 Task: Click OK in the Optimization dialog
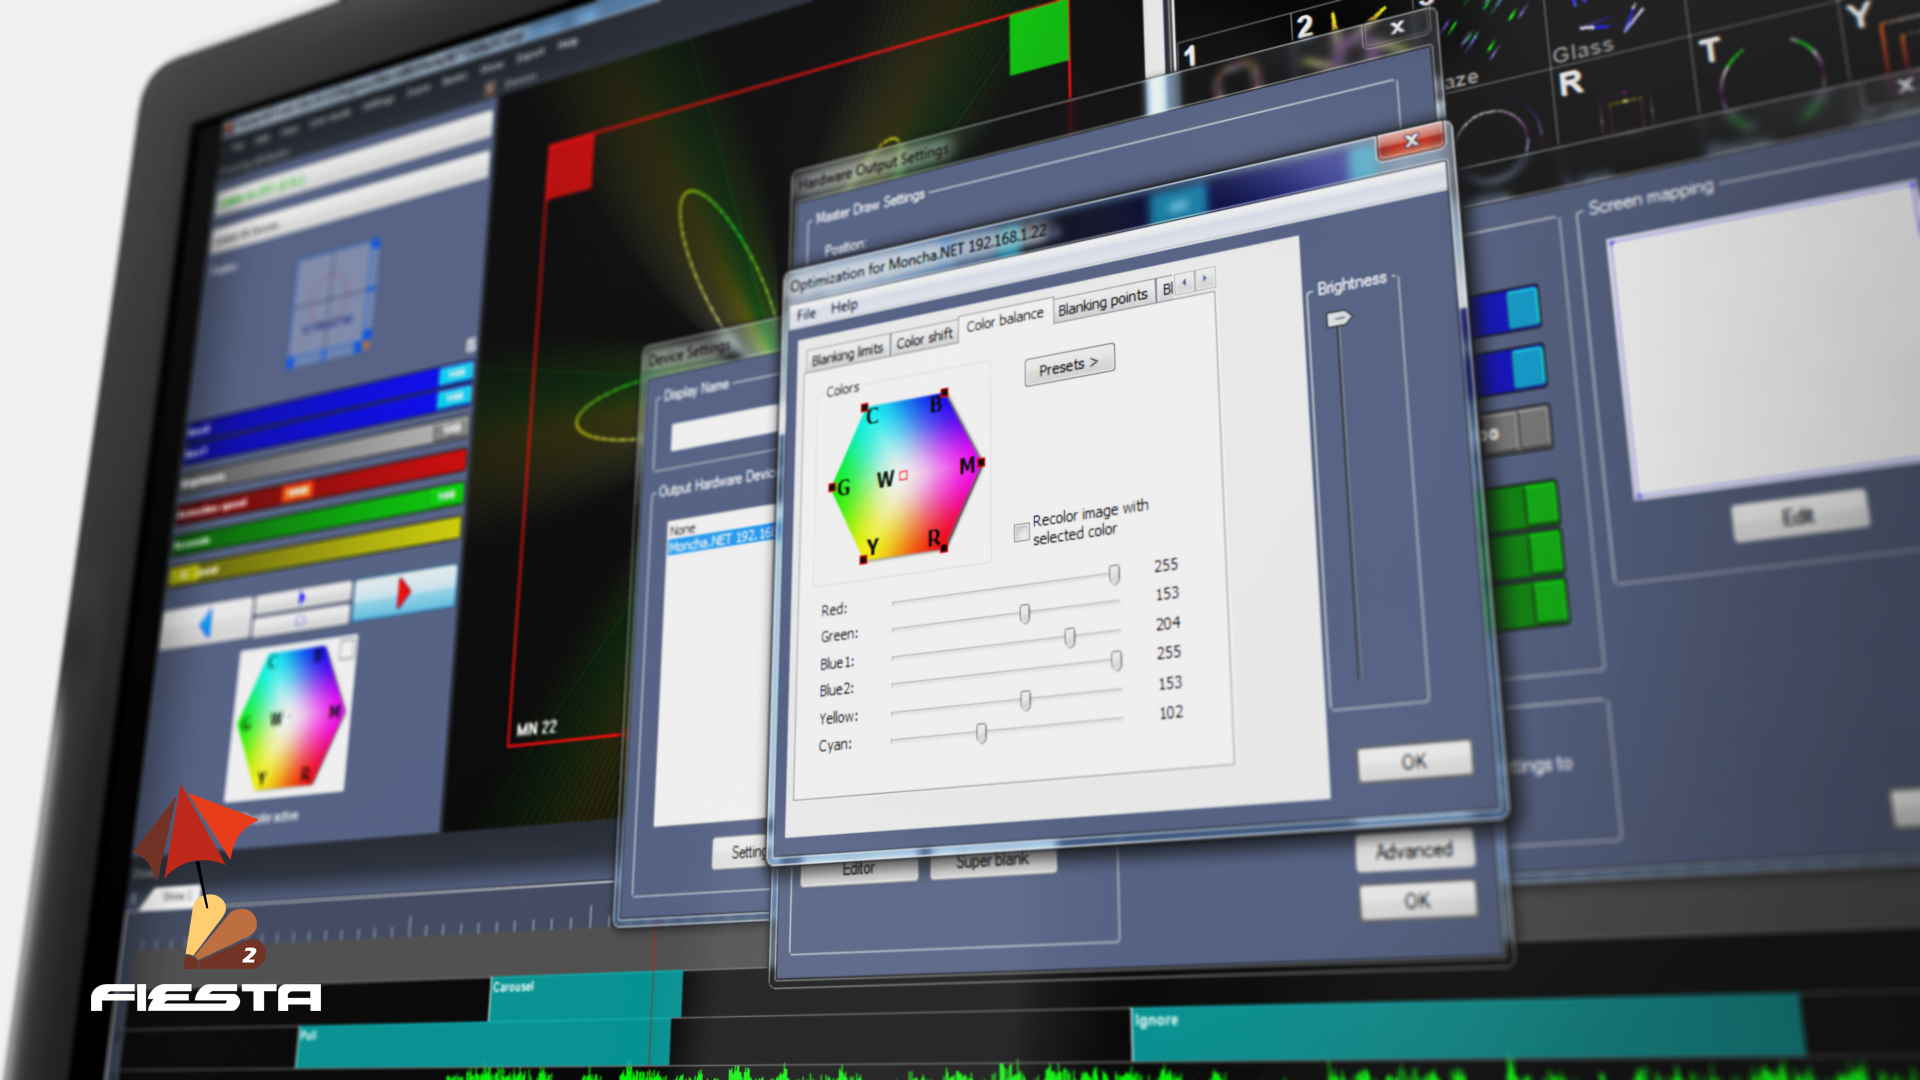1413,762
